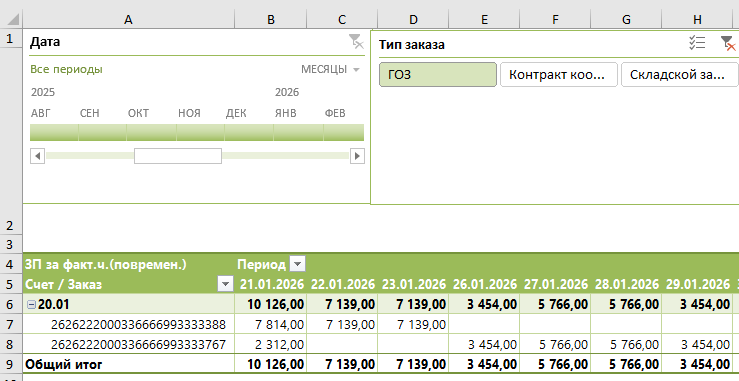Screen dimensions: 739x381
Task: Click the Select All corner button
Action: pos(11,19)
